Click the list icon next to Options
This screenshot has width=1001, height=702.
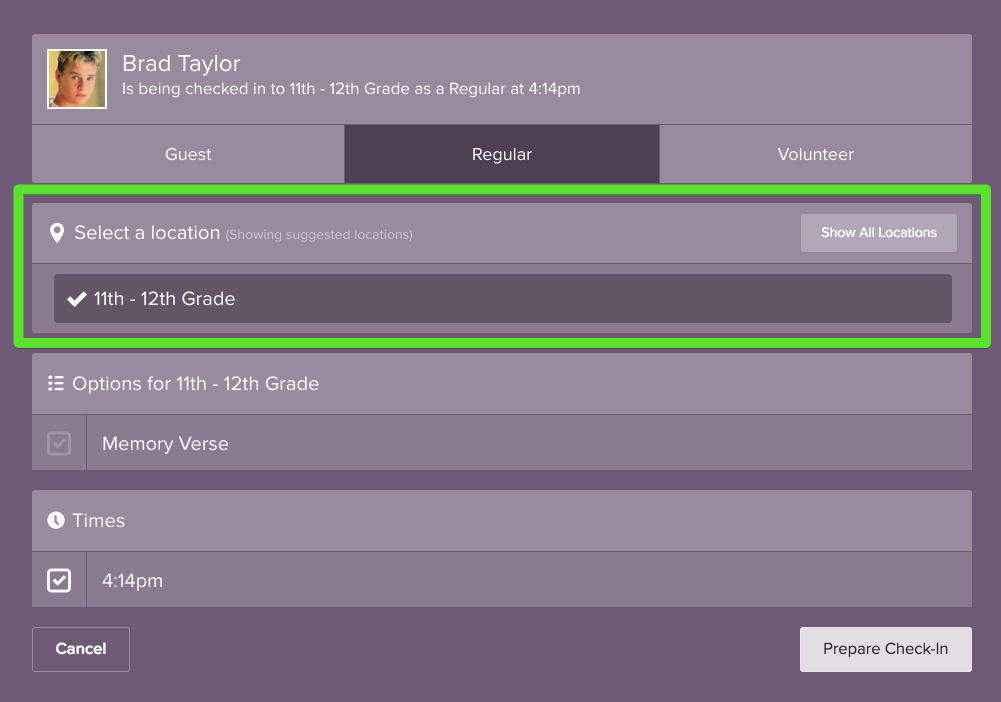pos(56,383)
